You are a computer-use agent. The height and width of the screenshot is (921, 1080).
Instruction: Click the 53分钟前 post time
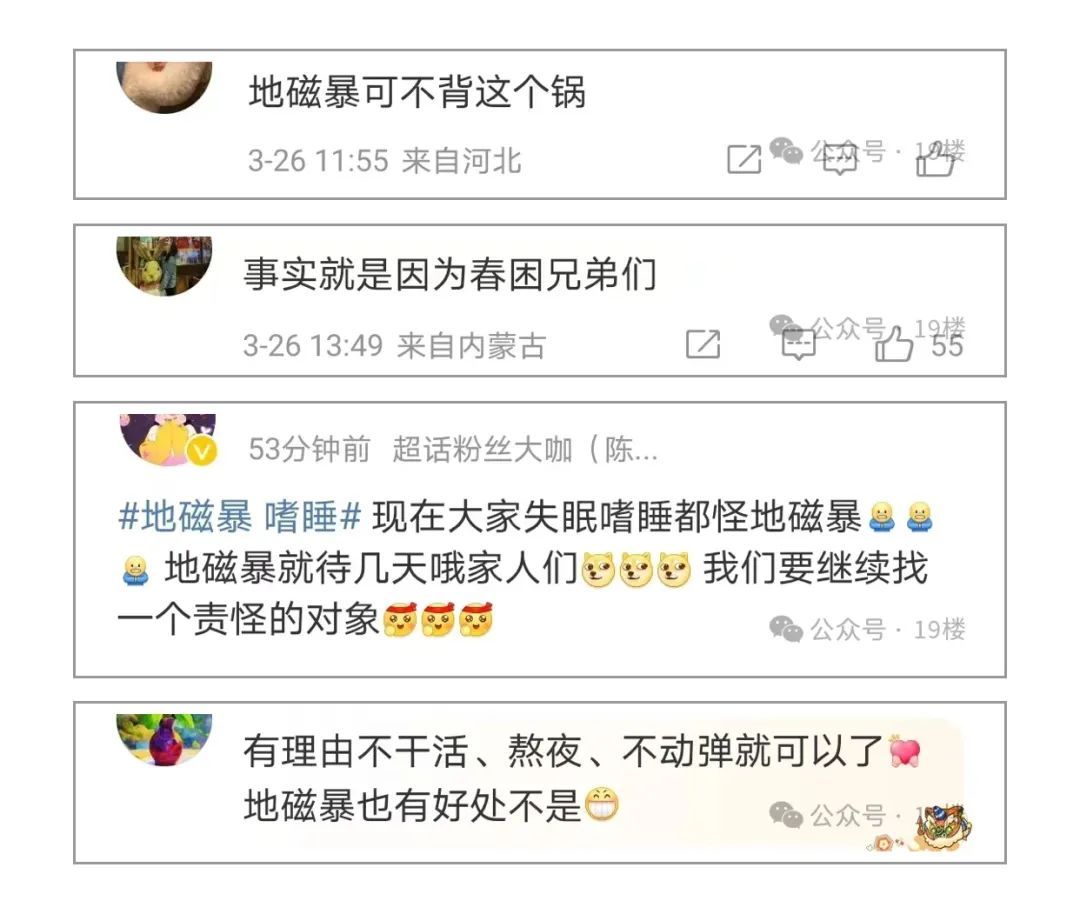coord(309,450)
